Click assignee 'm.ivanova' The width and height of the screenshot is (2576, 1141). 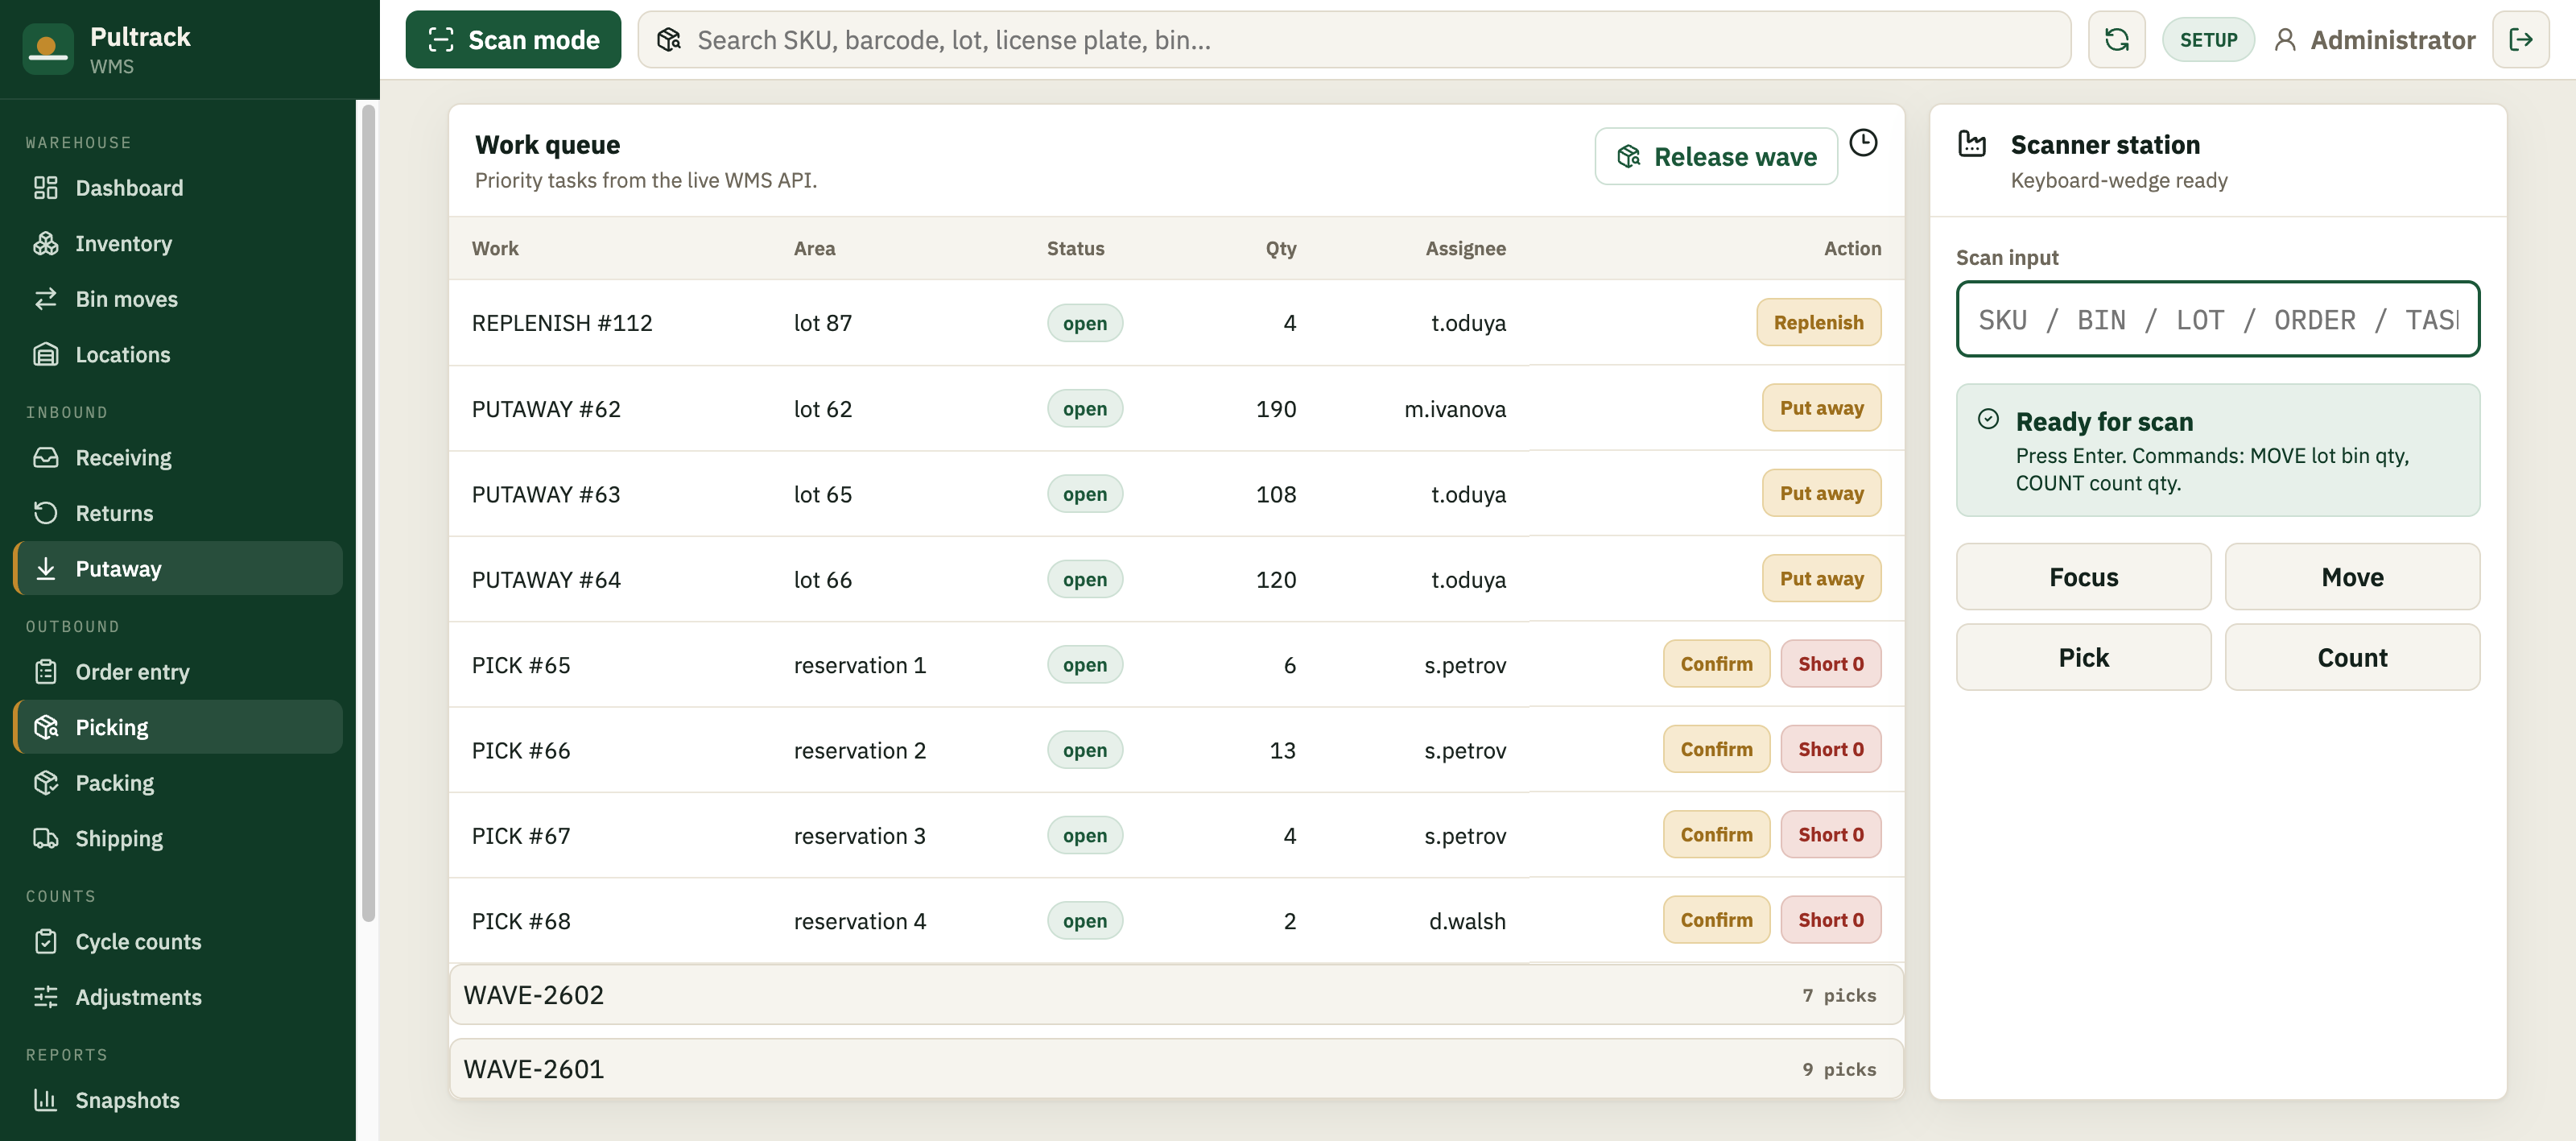point(1455,408)
